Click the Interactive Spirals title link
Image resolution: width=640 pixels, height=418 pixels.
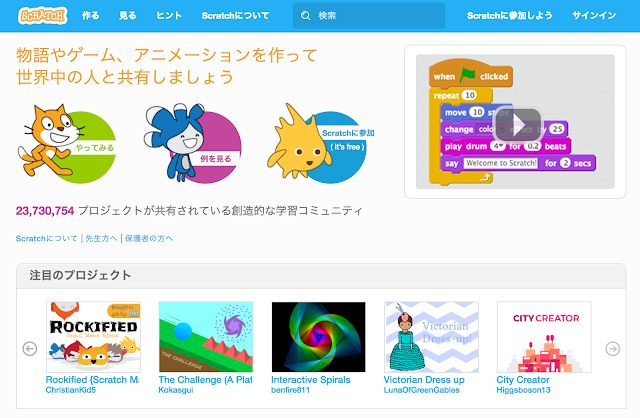pos(311,380)
